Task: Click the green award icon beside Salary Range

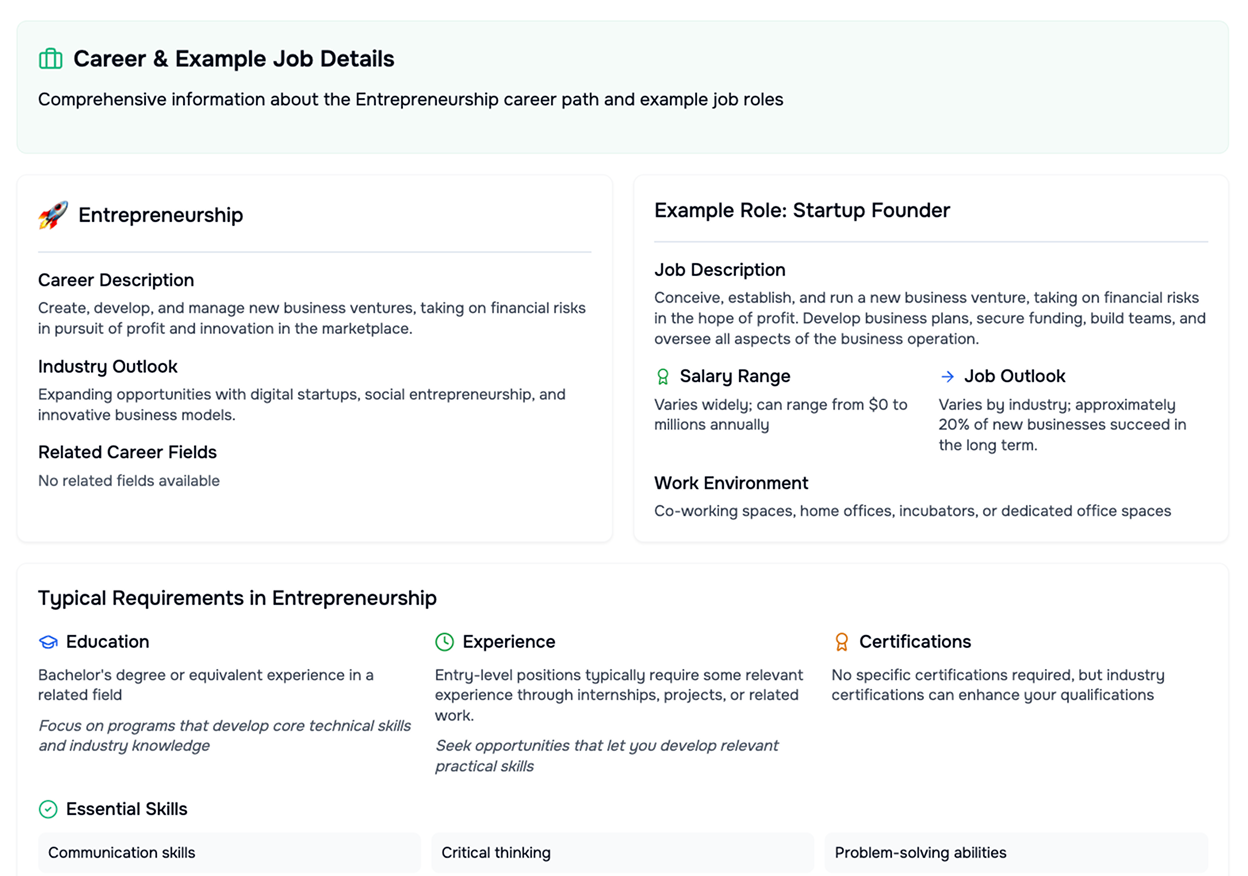Action: (x=662, y=377)
